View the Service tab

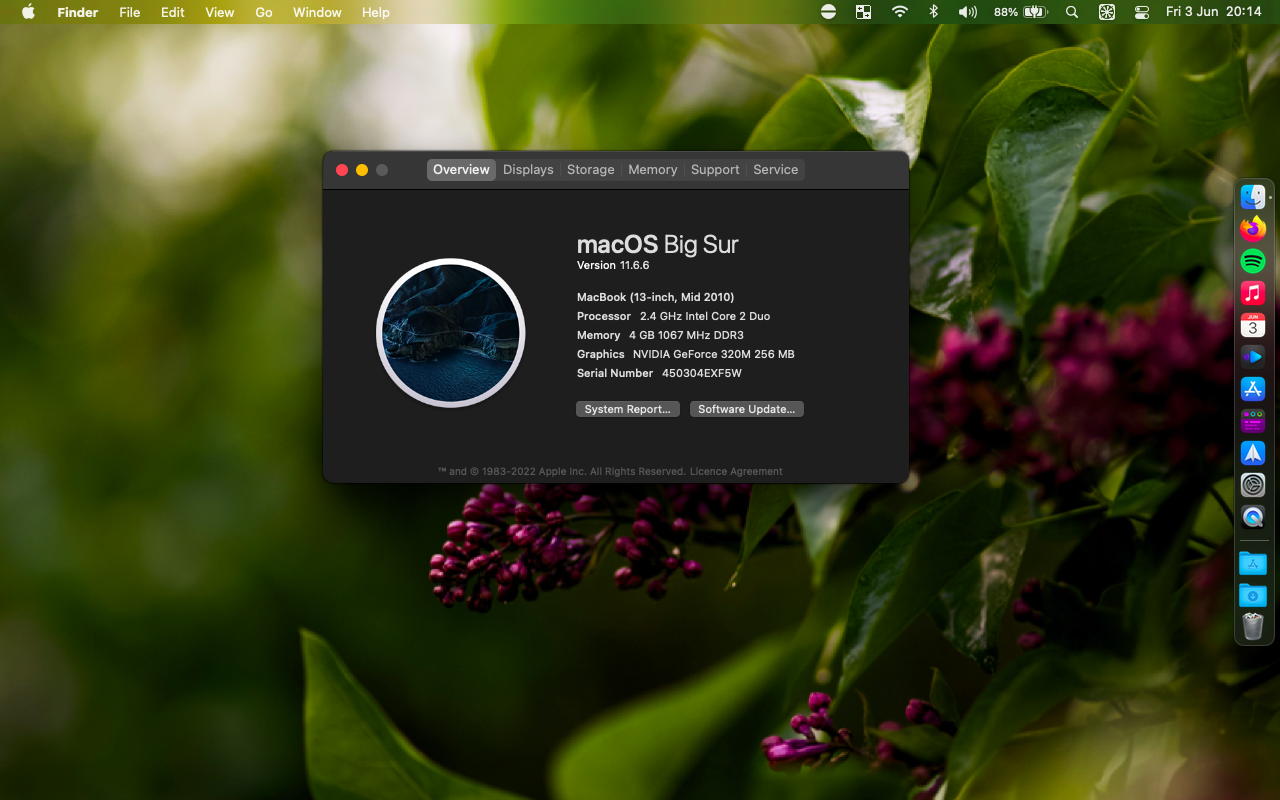click(776, 170)
